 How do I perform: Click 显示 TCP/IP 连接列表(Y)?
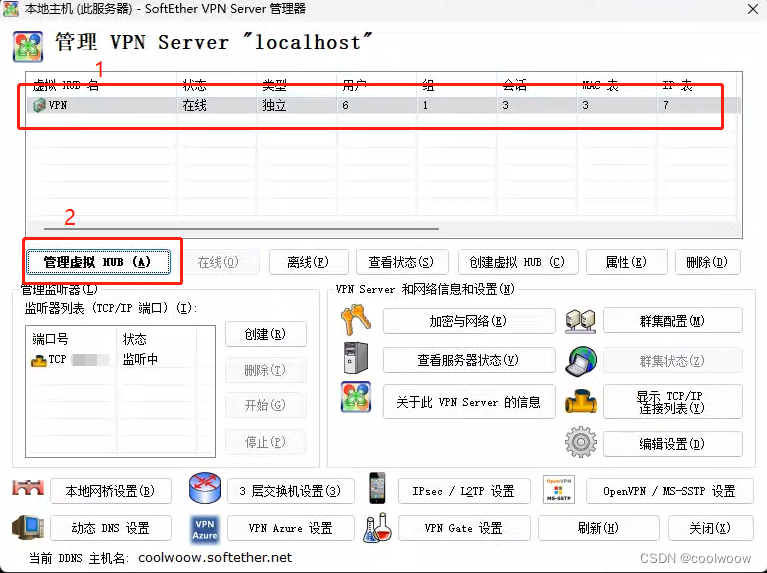[x=673, y=402]
